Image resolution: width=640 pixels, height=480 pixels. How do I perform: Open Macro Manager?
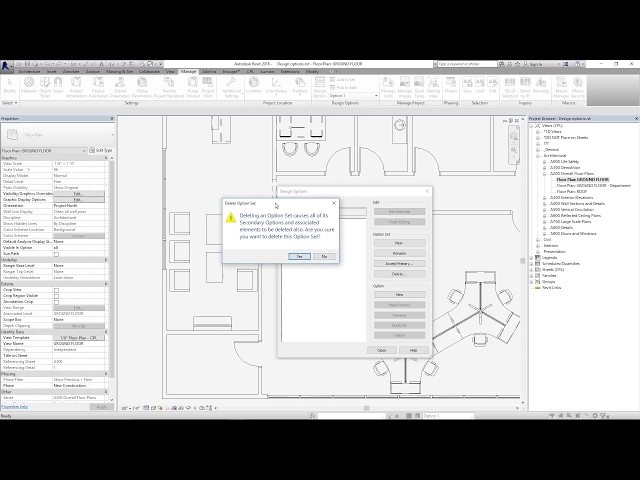pyautogui.click(x=561, y=87)
